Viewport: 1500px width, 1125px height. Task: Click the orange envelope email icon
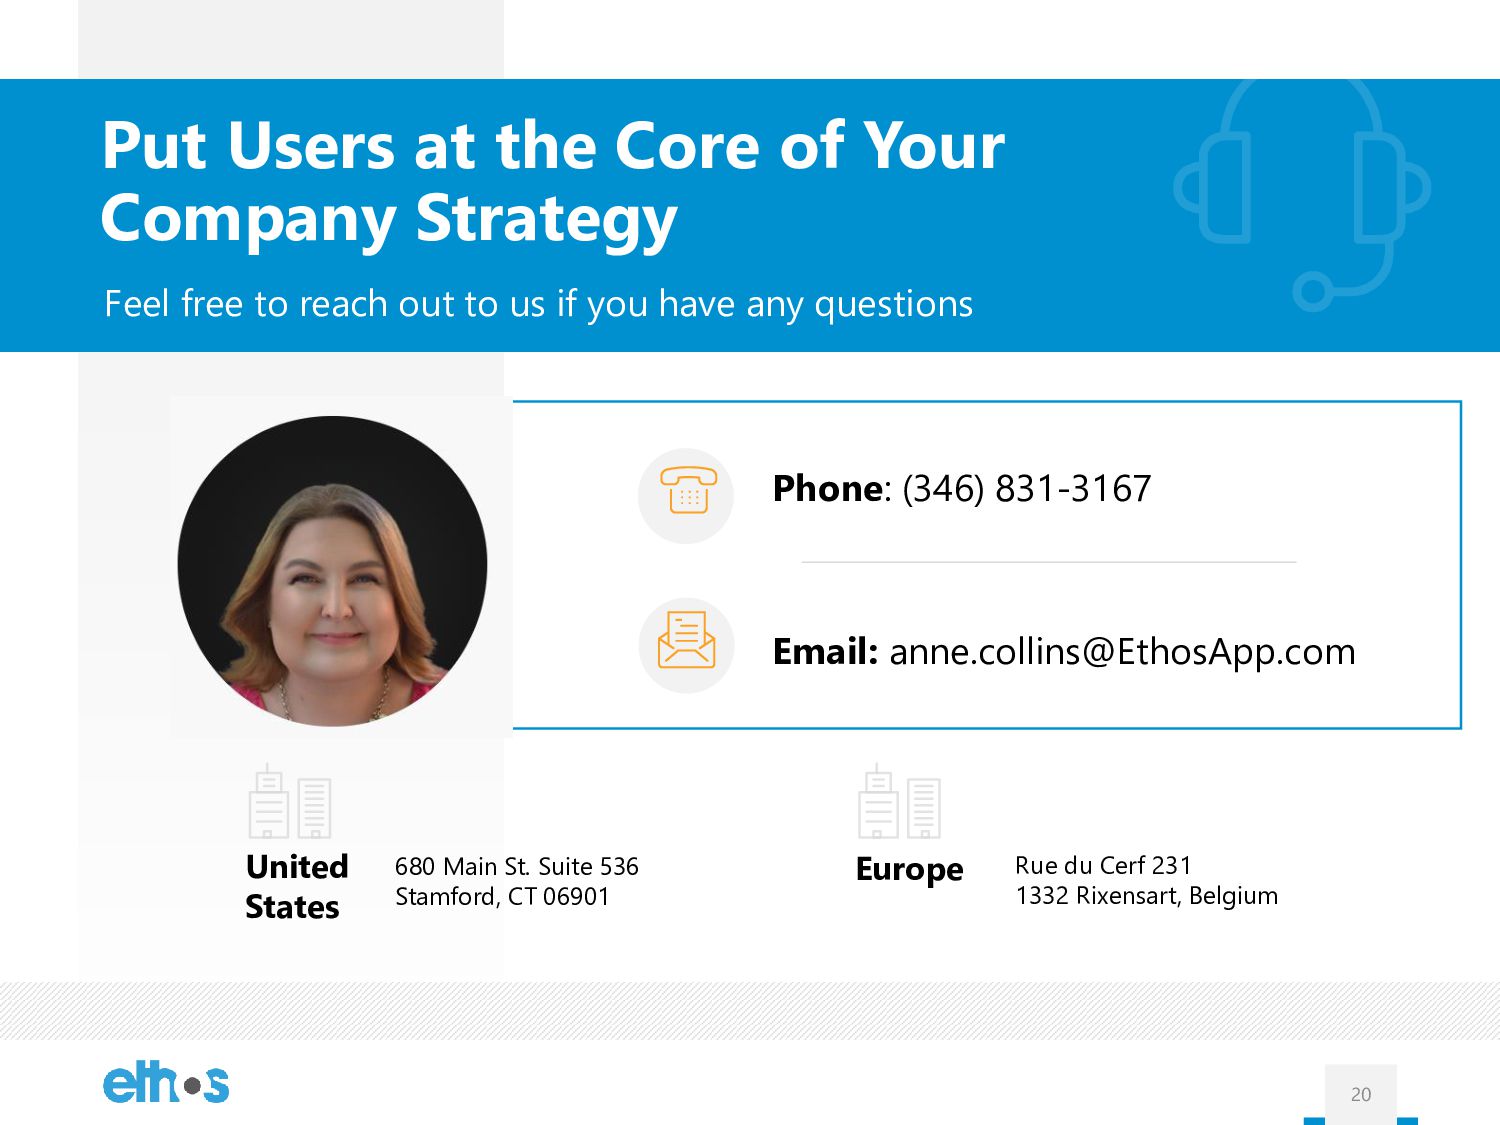click(686, 640)
